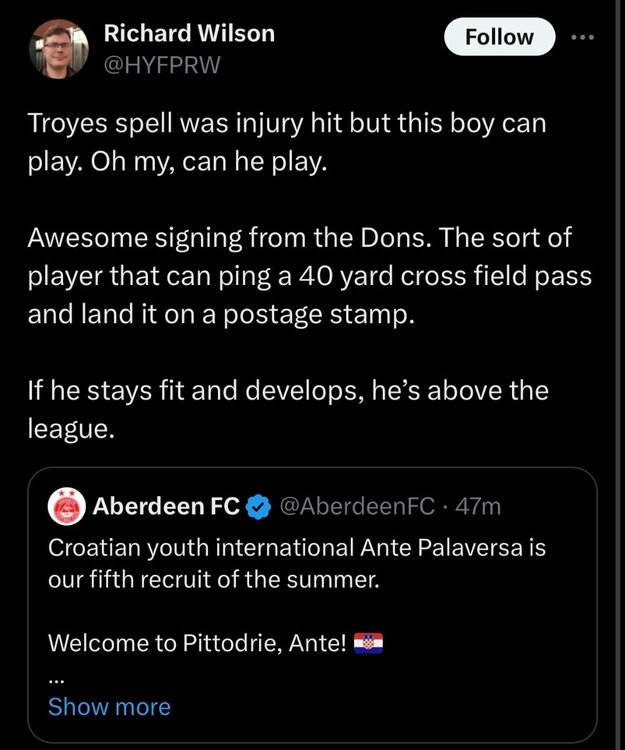Follow Richard Wilson with the Follow button
Screen dimensions: 625x750
point(499,38)
